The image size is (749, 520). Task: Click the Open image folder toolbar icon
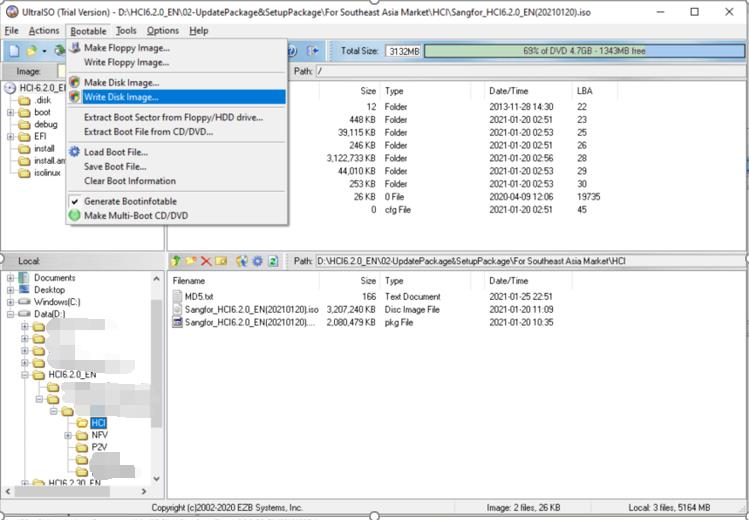pos(32,51)
